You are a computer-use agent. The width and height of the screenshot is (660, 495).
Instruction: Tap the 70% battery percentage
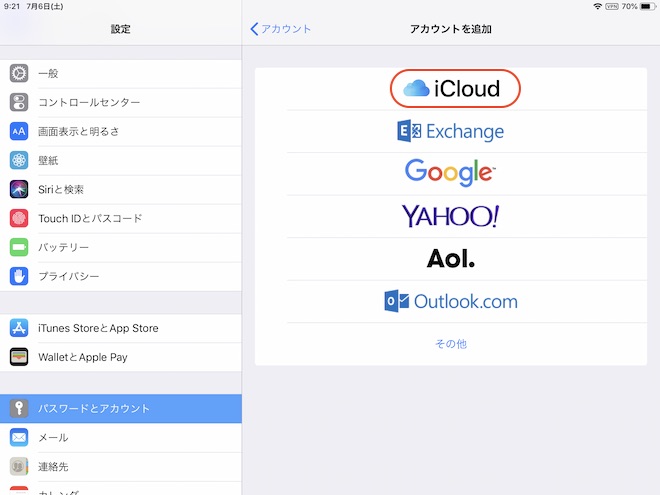pos(629,6)
